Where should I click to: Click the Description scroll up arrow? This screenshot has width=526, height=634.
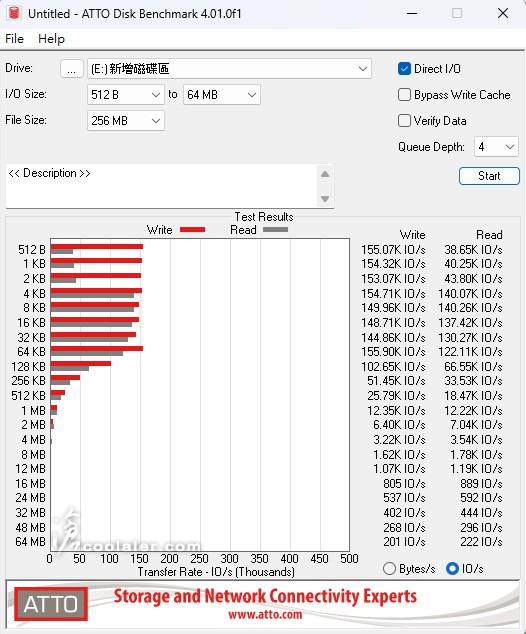pyautogui.click(x=325, y=174)
